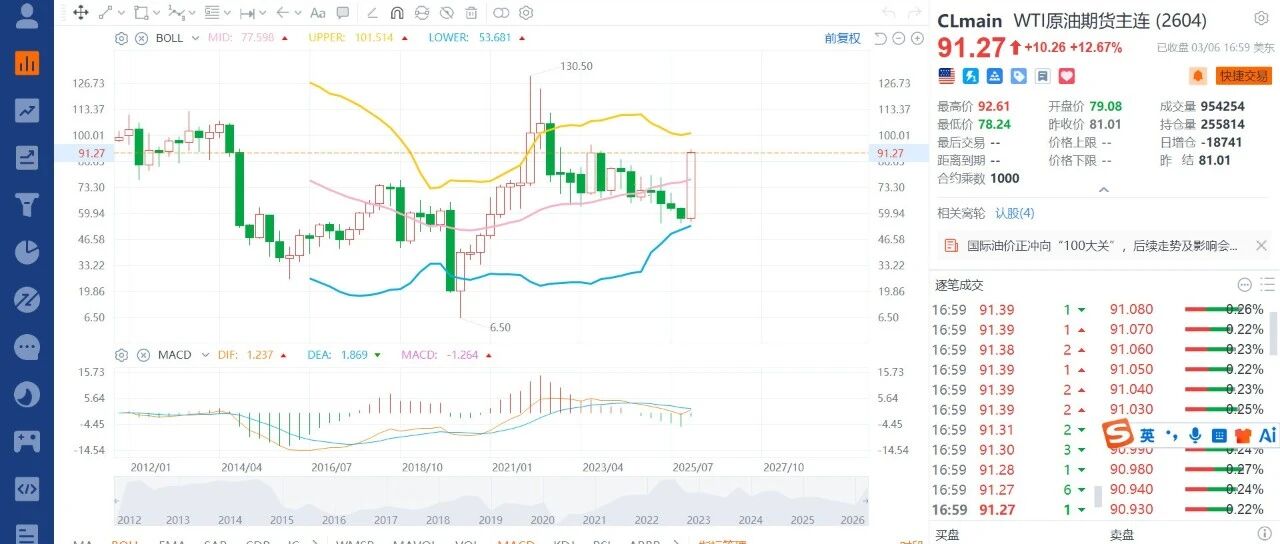Select the crosshair move tool
The width and height of the screenshot is (1280, 544).
[81, 14]
